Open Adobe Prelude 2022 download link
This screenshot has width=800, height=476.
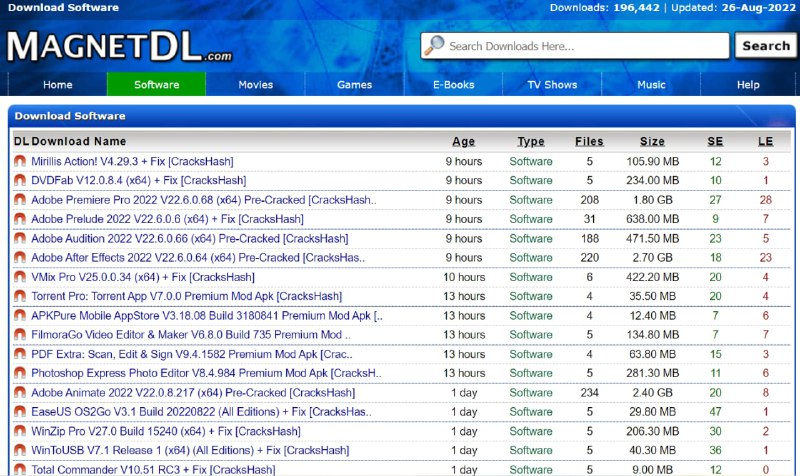coord(167,219)
